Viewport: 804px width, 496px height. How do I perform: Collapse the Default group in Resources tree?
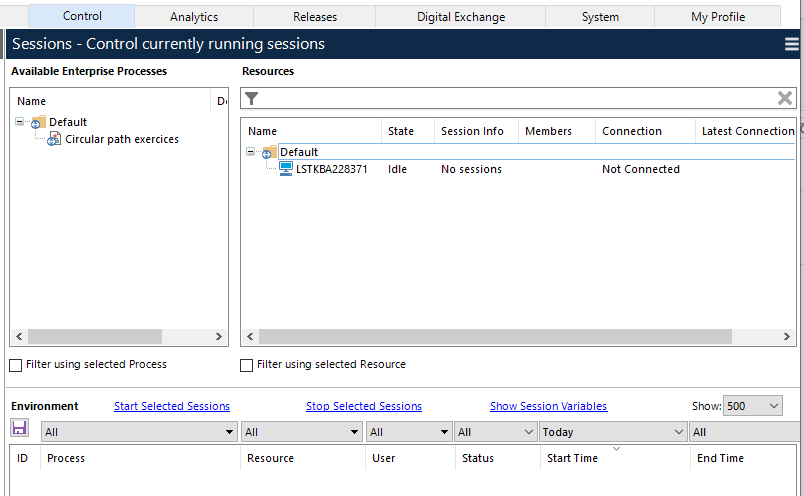tap(250, 152)
